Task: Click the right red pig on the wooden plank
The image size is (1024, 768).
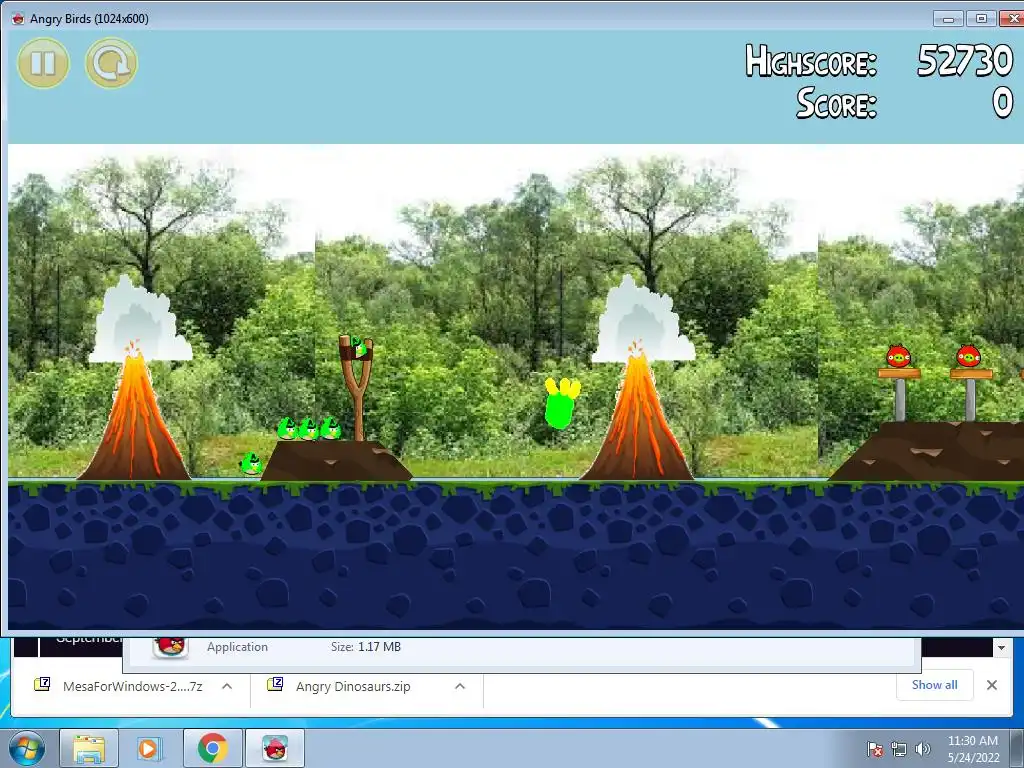Action: click(x=968, y=357)
